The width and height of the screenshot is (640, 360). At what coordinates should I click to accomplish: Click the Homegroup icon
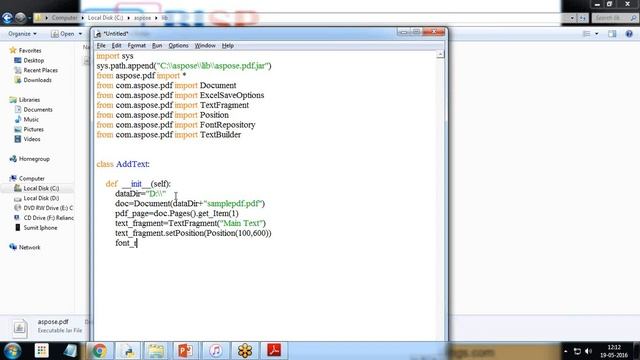click(x=13, y=159)
